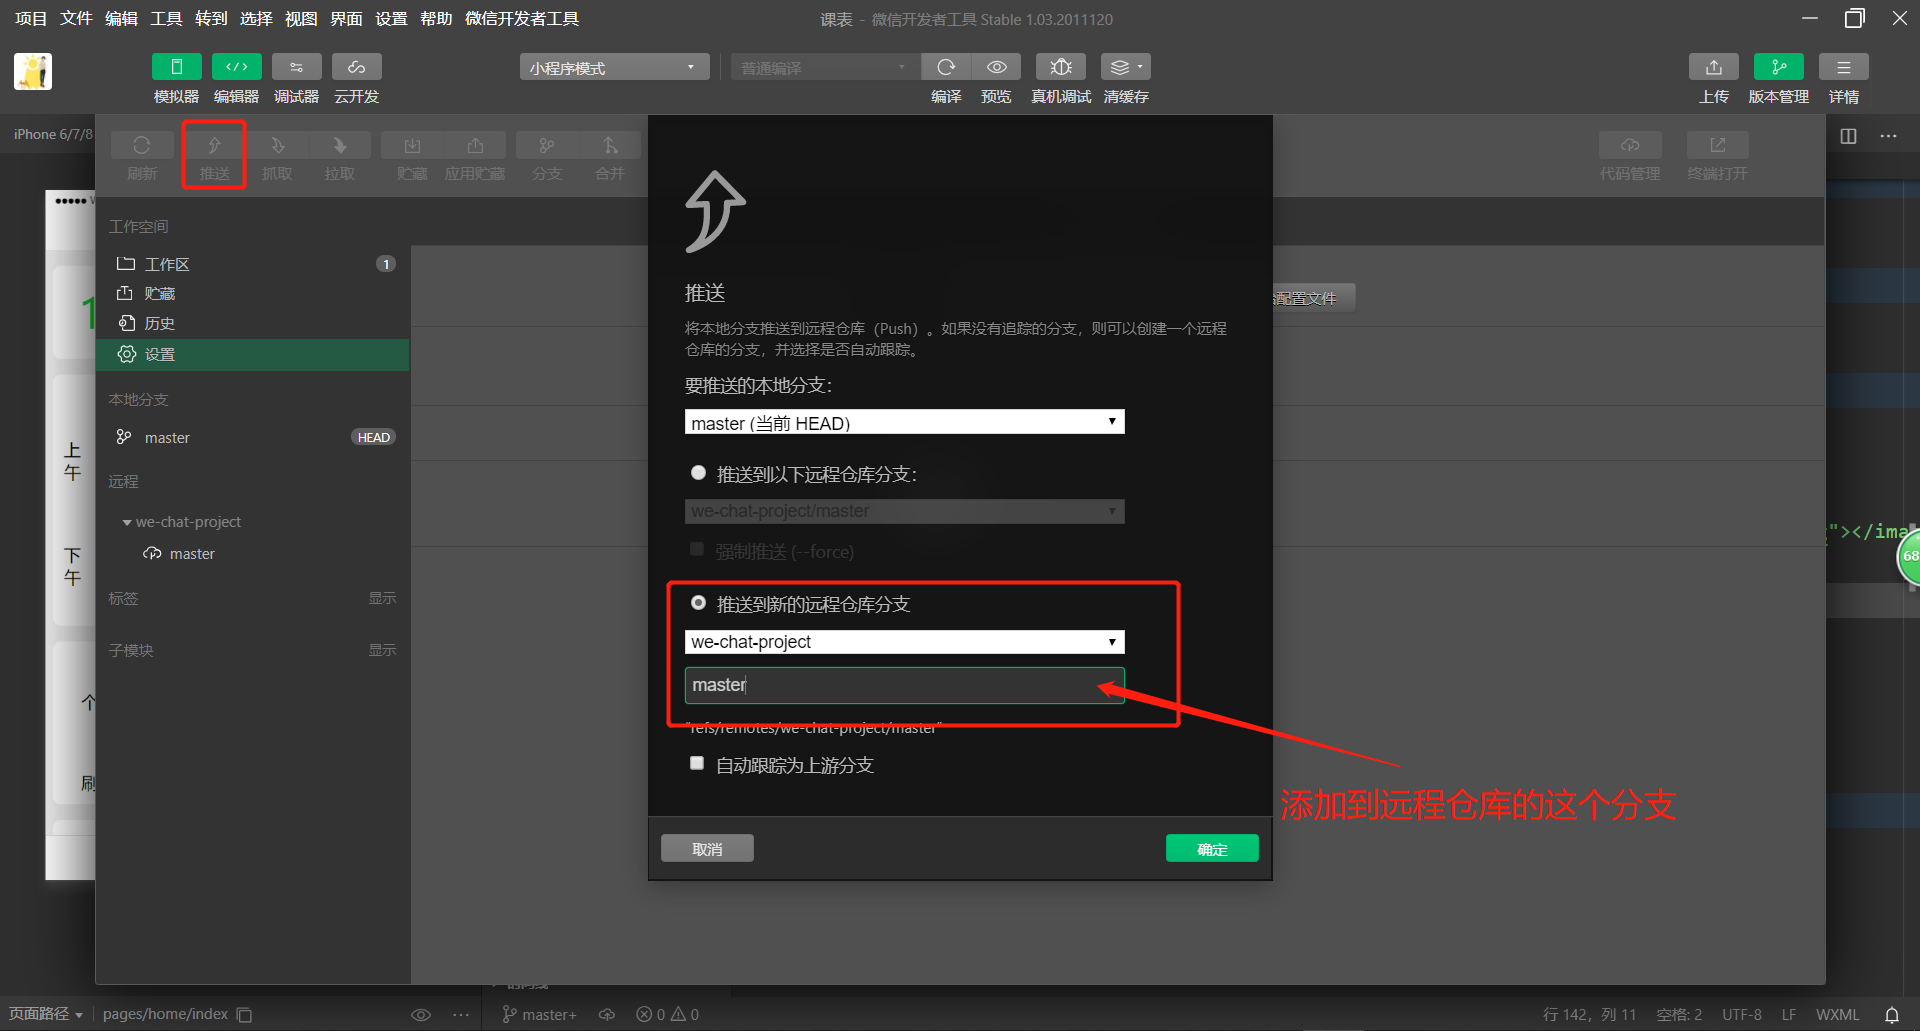
Task: Click the compile (编译) refresh icon
Action: pyautogui.click(x=946, y=67)
